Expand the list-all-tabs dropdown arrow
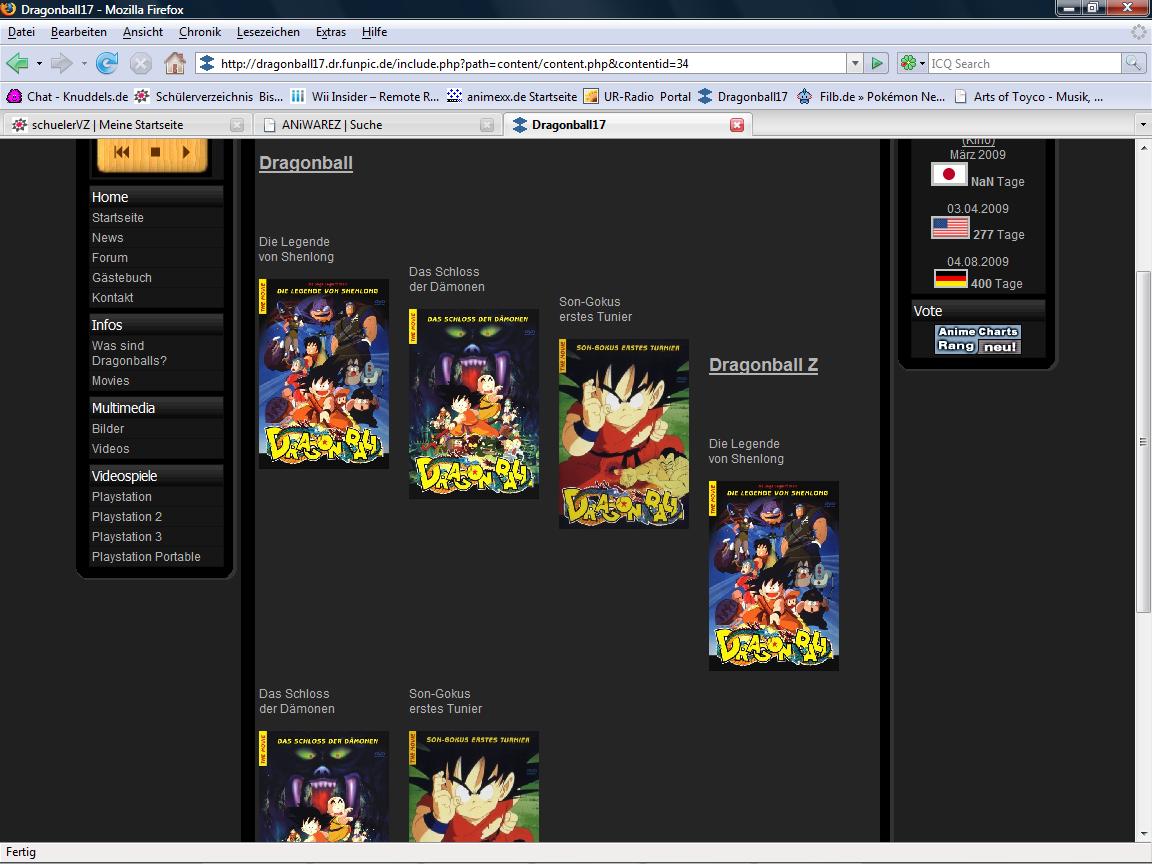Screen dimensions: 1152x864 [x=1143, y=125]
